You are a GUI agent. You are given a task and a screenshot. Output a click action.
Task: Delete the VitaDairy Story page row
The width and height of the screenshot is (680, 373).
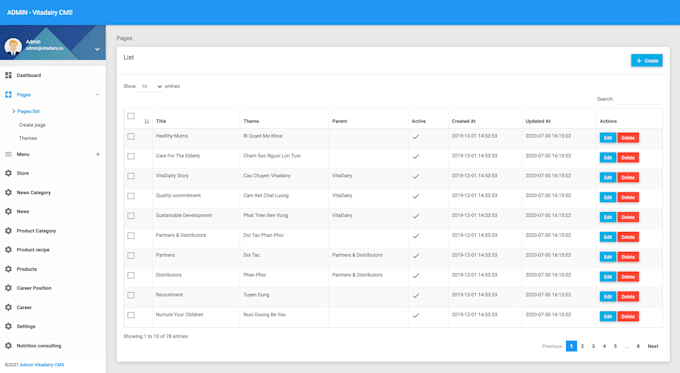pos(628,177)
